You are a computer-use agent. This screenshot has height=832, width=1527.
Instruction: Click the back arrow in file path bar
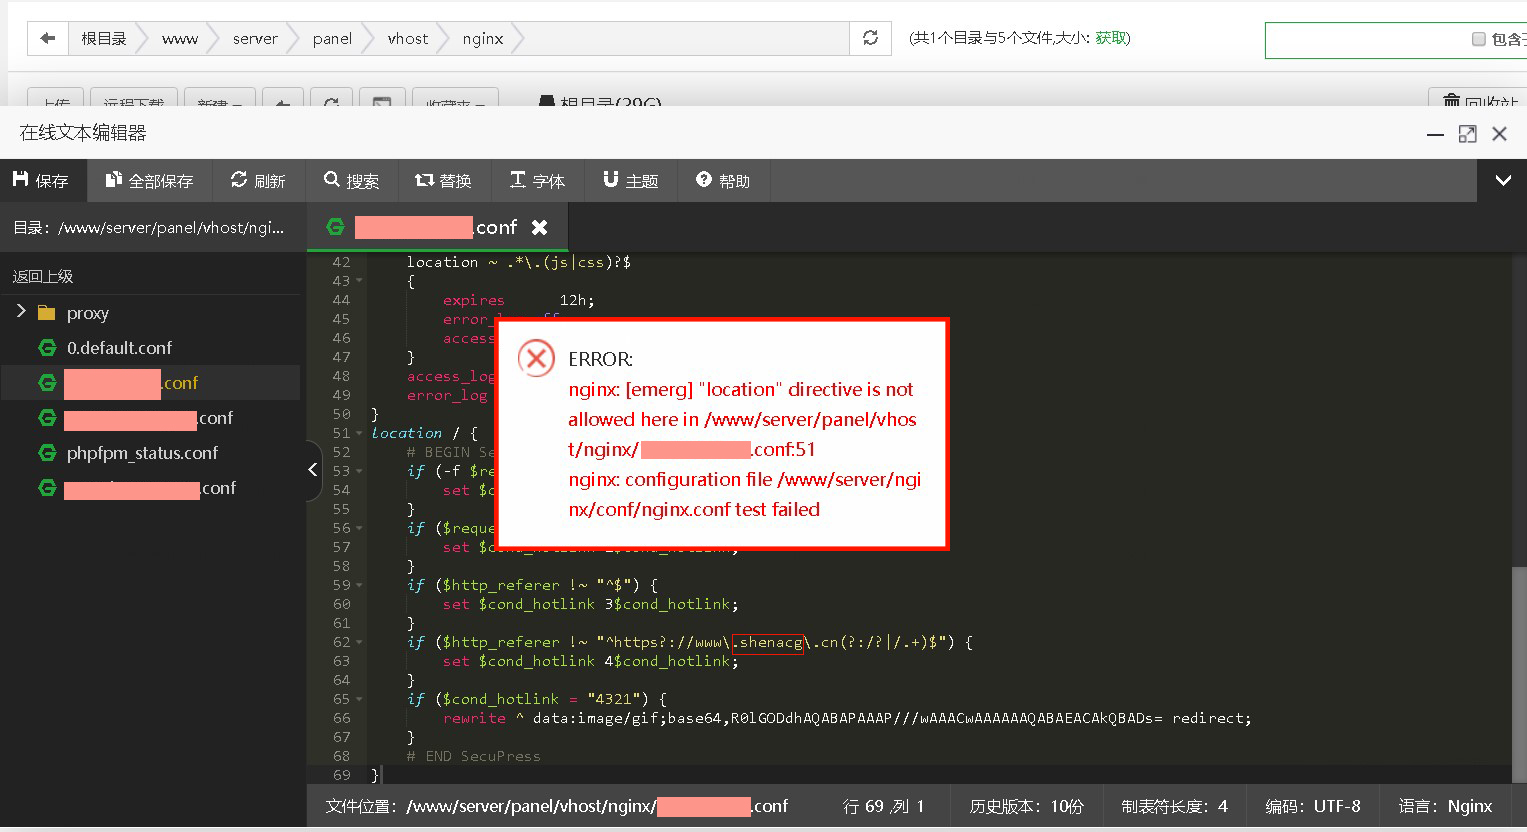[47, 38]
